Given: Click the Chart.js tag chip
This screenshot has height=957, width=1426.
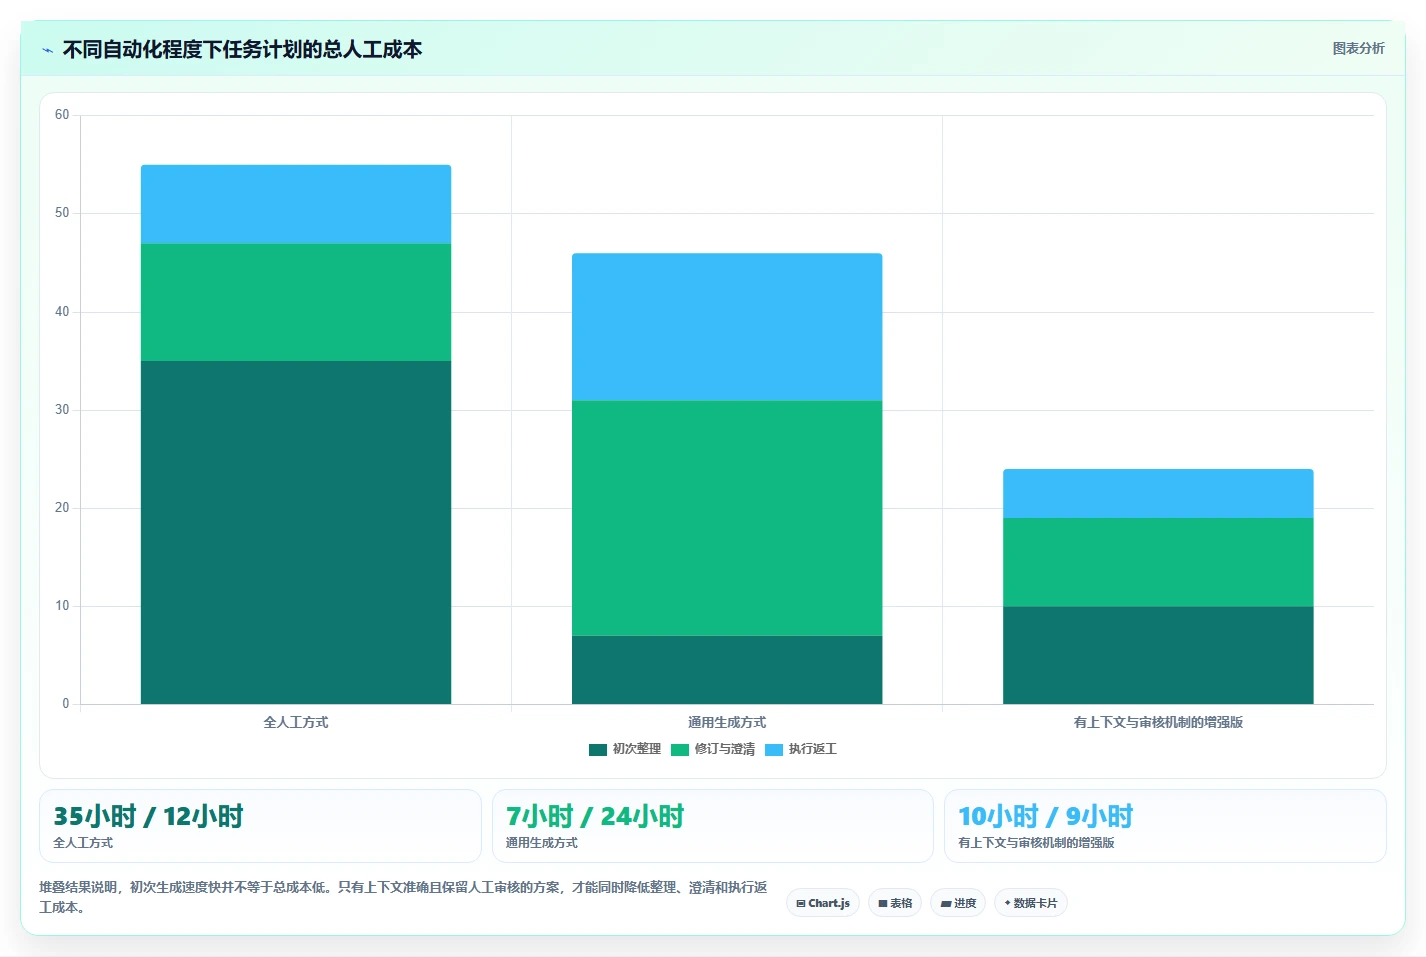Looking at the screenshot, I should tap(823, 903).
